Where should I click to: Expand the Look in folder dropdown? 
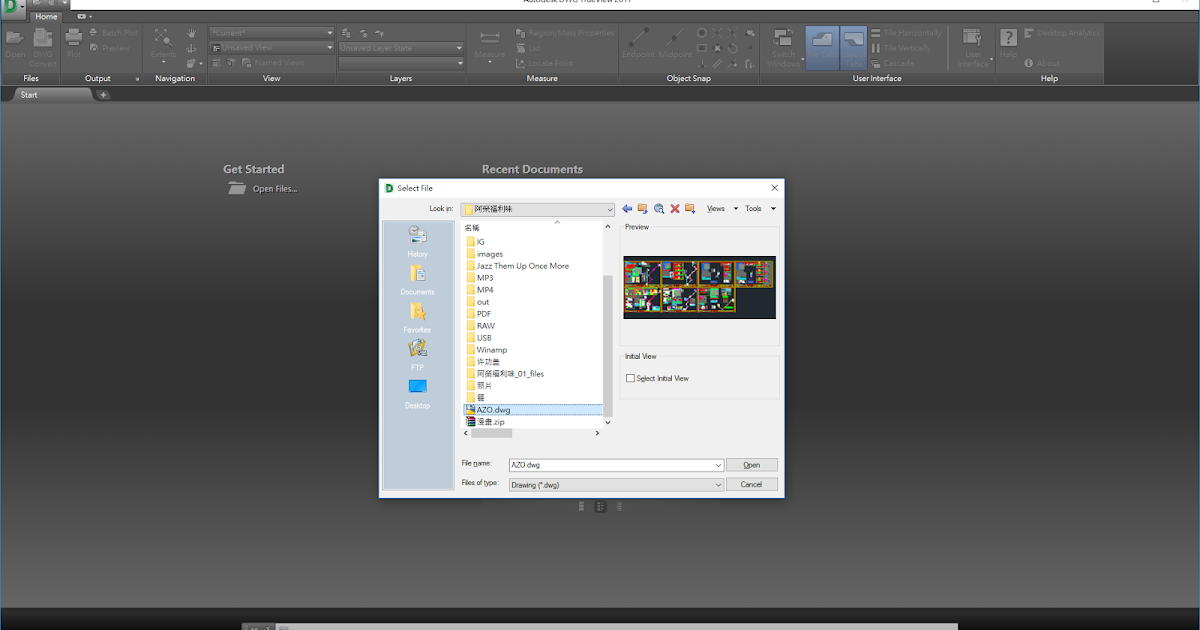tap(609, 209)
